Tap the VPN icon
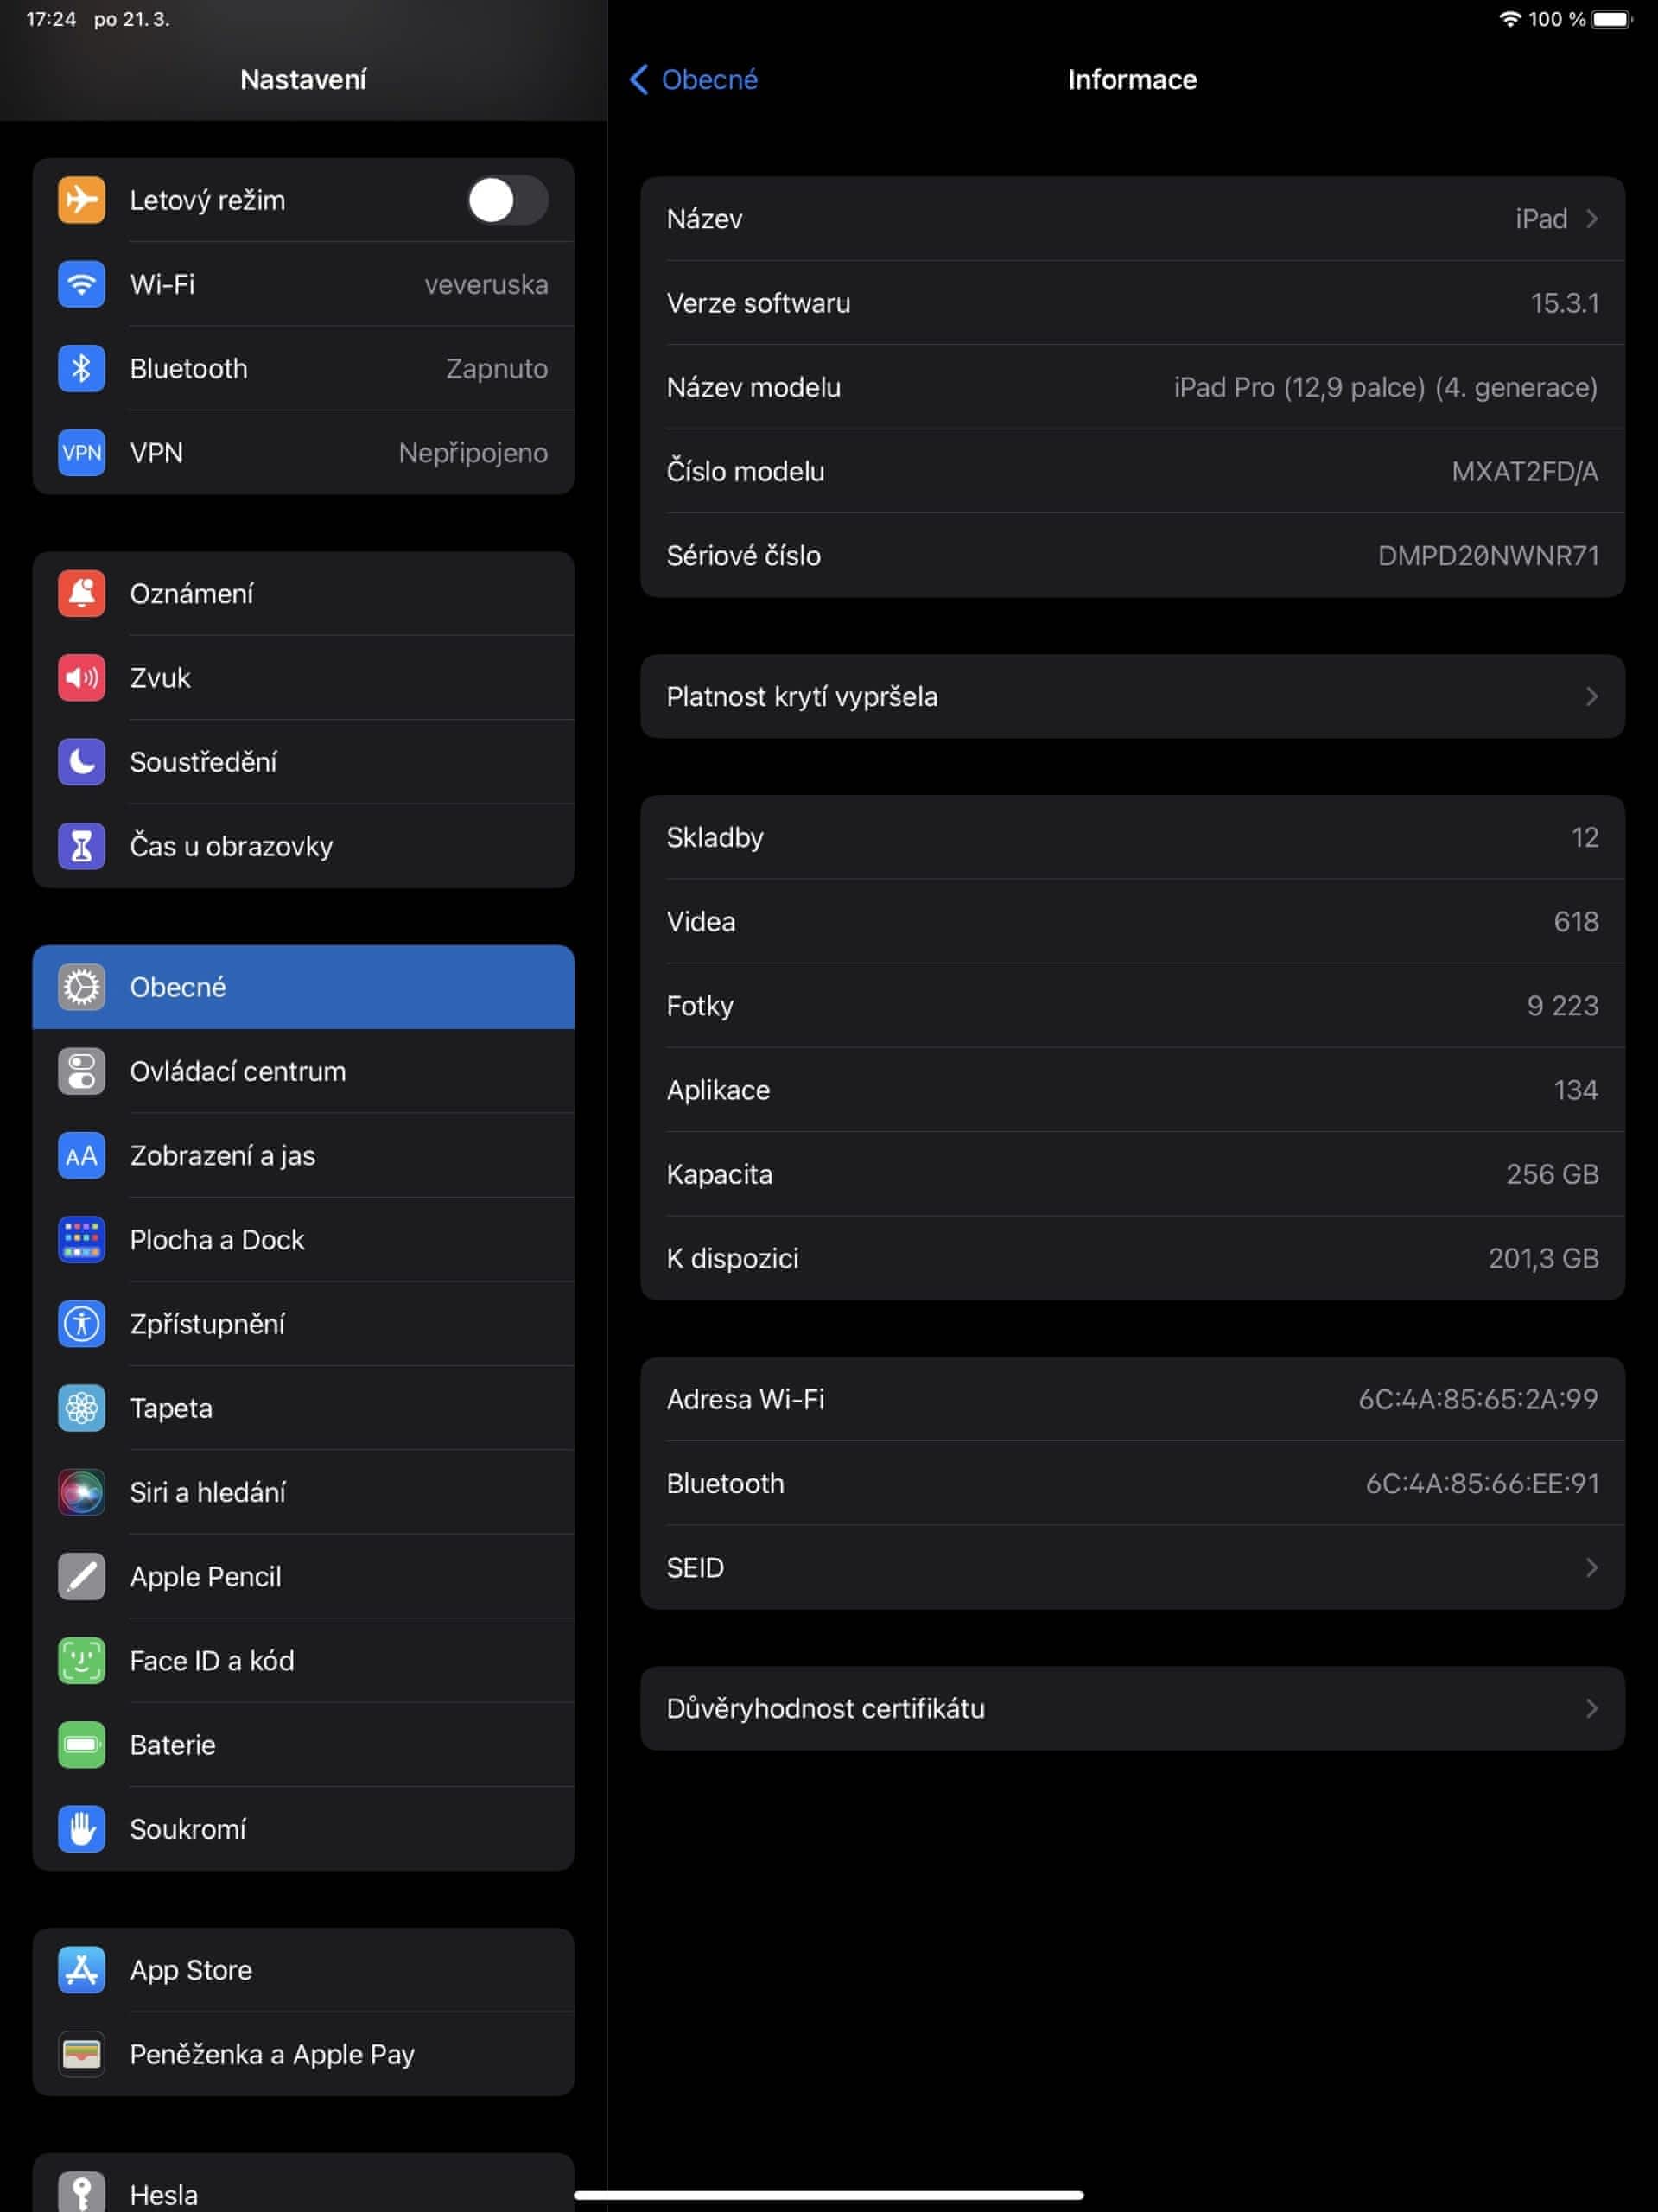Screen dimensions: 1658x2212 coord(81,452)
